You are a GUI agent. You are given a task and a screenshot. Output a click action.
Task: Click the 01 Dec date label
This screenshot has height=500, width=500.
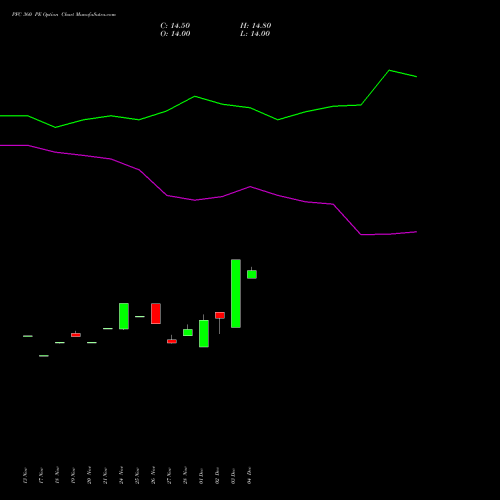(201, 475)
